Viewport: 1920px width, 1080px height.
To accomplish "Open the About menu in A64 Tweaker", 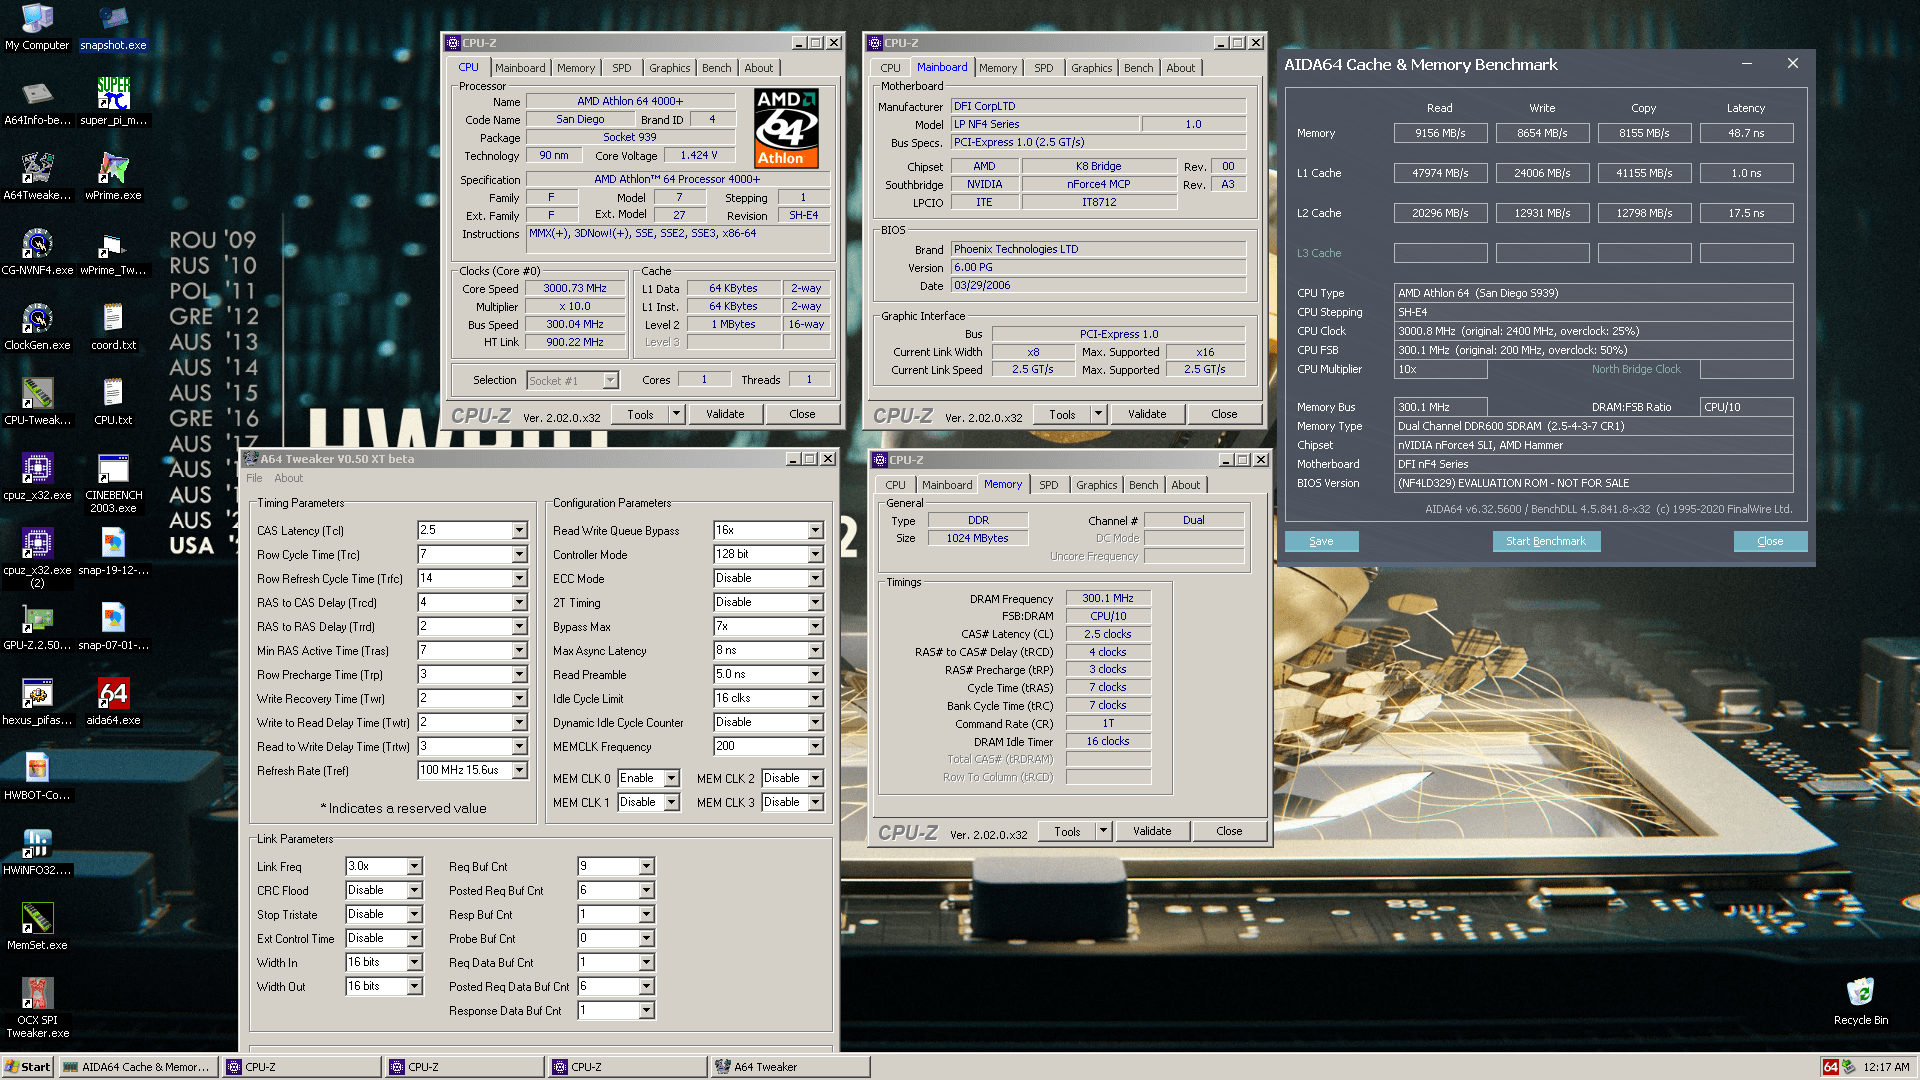I will pyautogui.click(x=288, y=478).
